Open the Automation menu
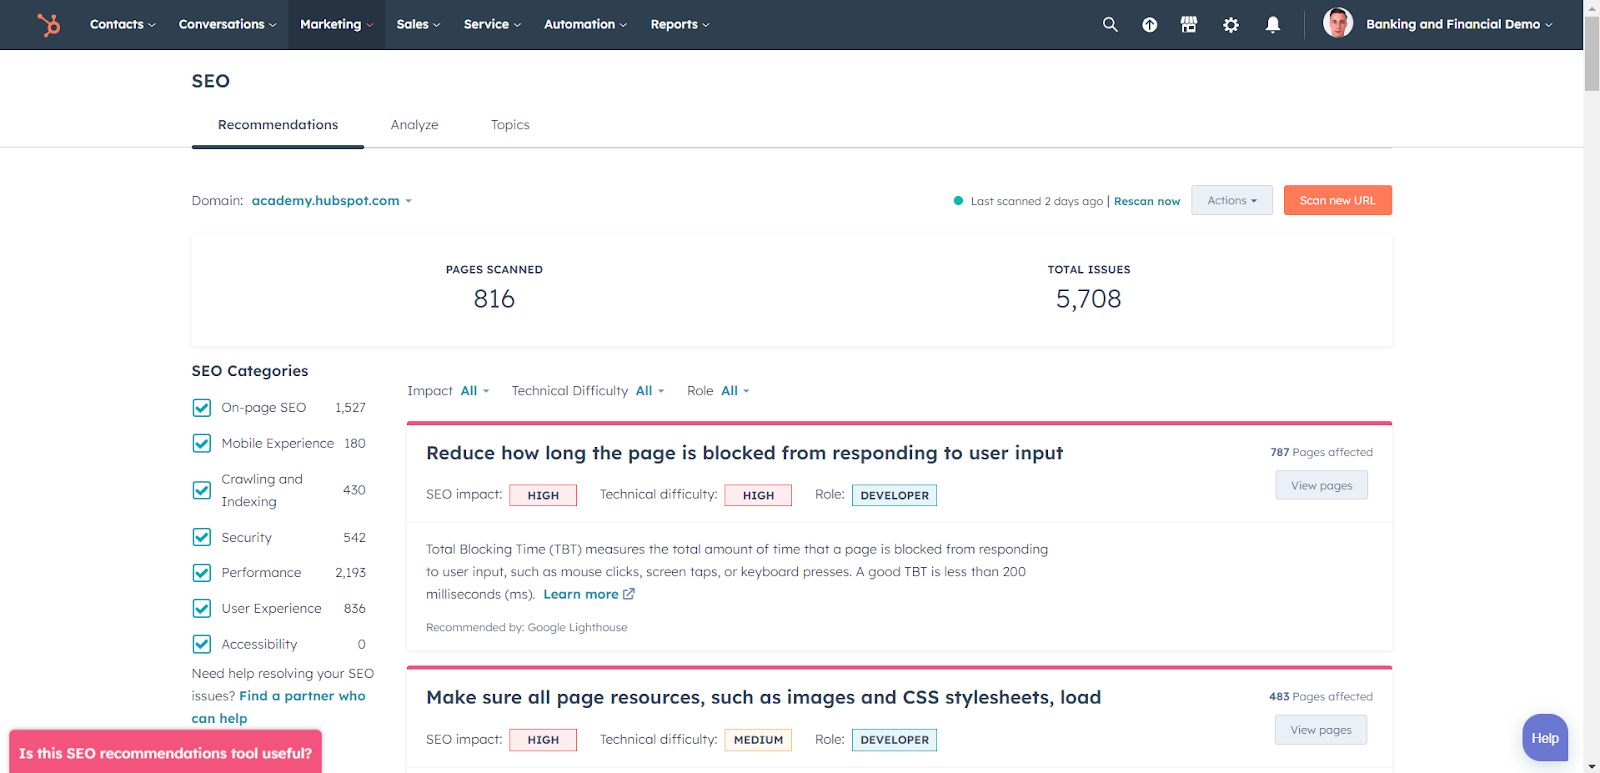 click(585, 24)
